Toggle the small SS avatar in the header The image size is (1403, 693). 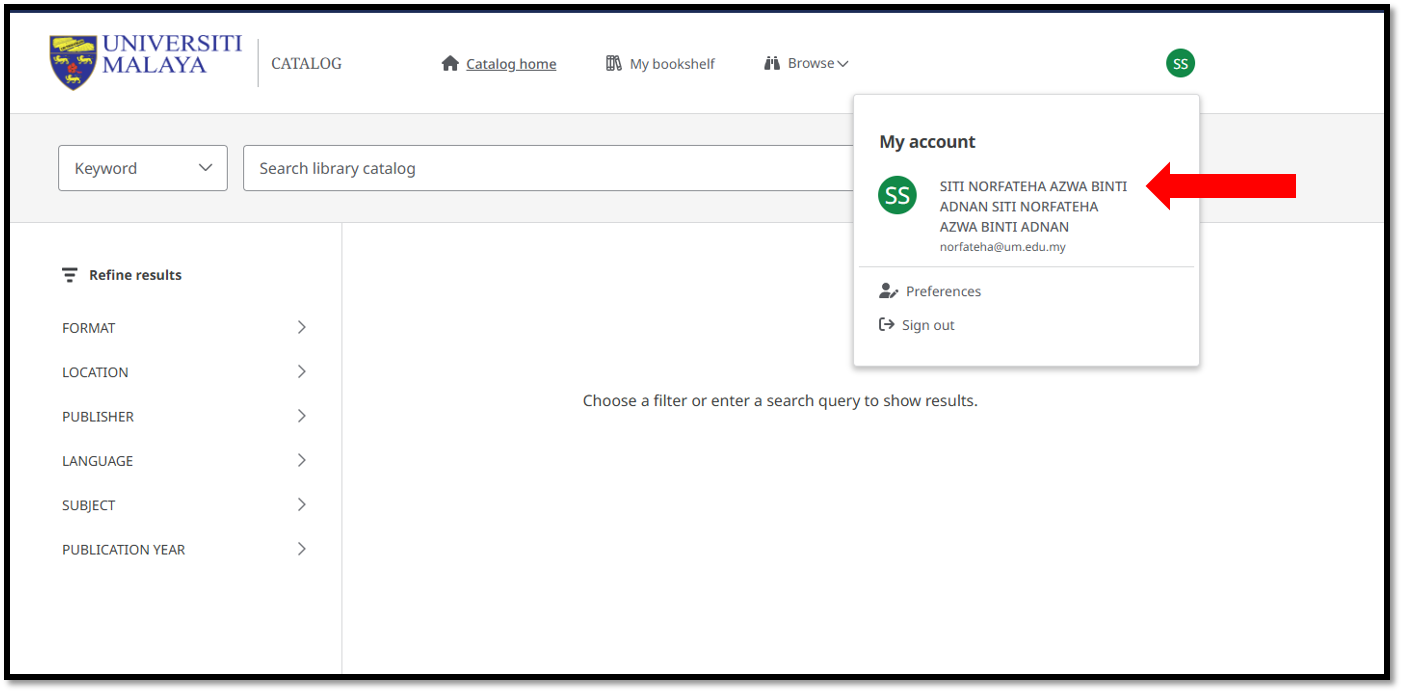[x=1180, y=64]
